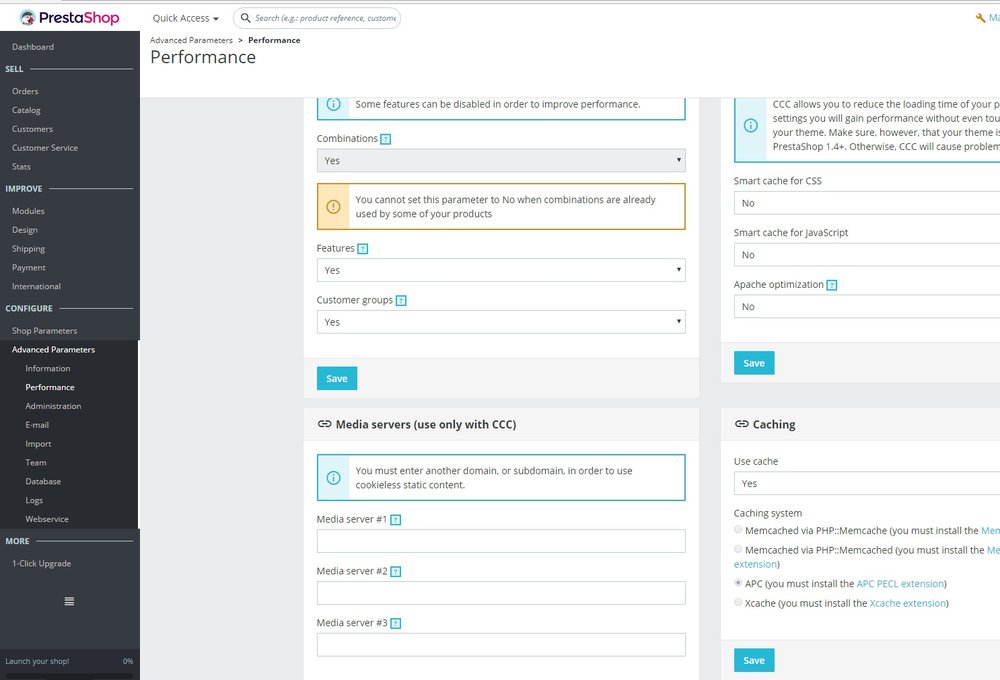Open Stats in the sidebar

(x=21, y=167)
